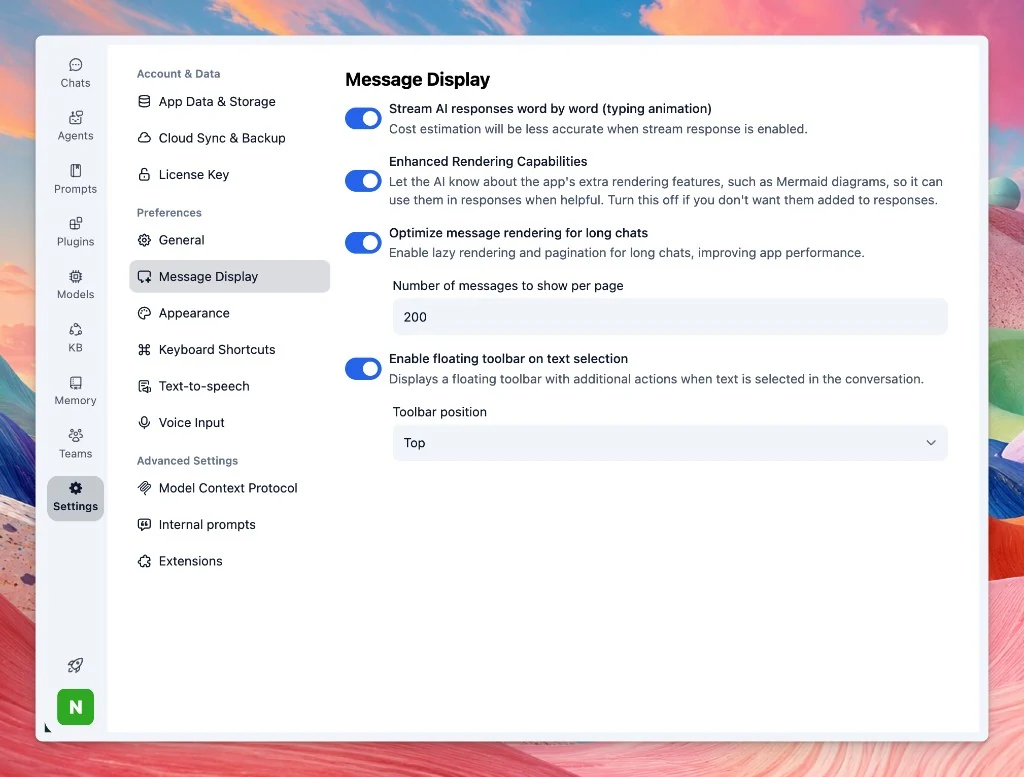
Task: Click the License Key lock icon
Action: [144, 174]
